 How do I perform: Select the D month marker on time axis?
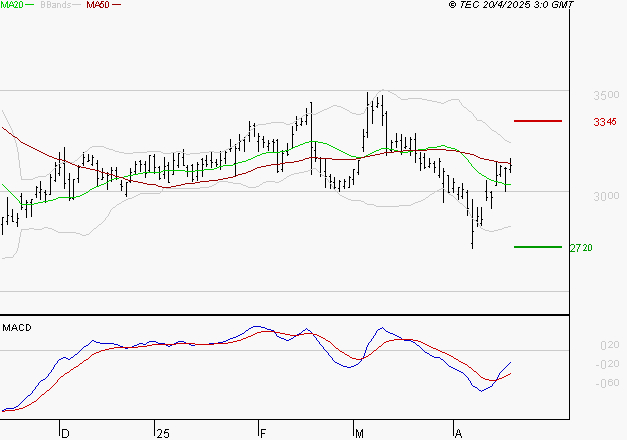pyautogui.click(x=66, y=433)
